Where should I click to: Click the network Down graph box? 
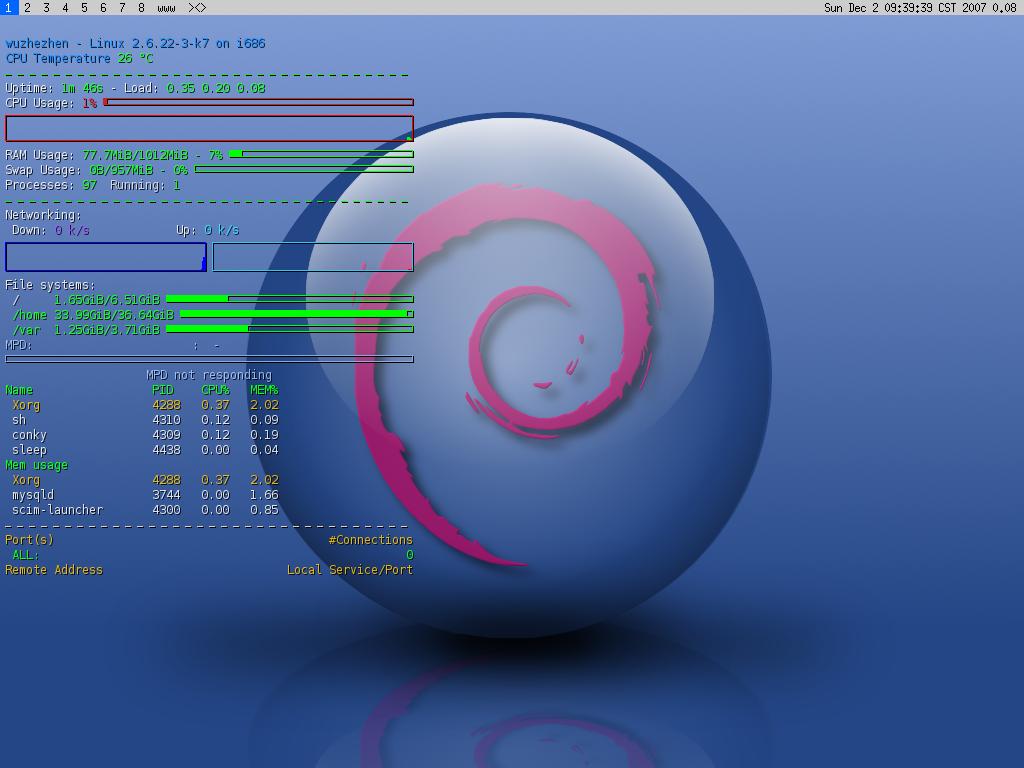pos(106,257)
